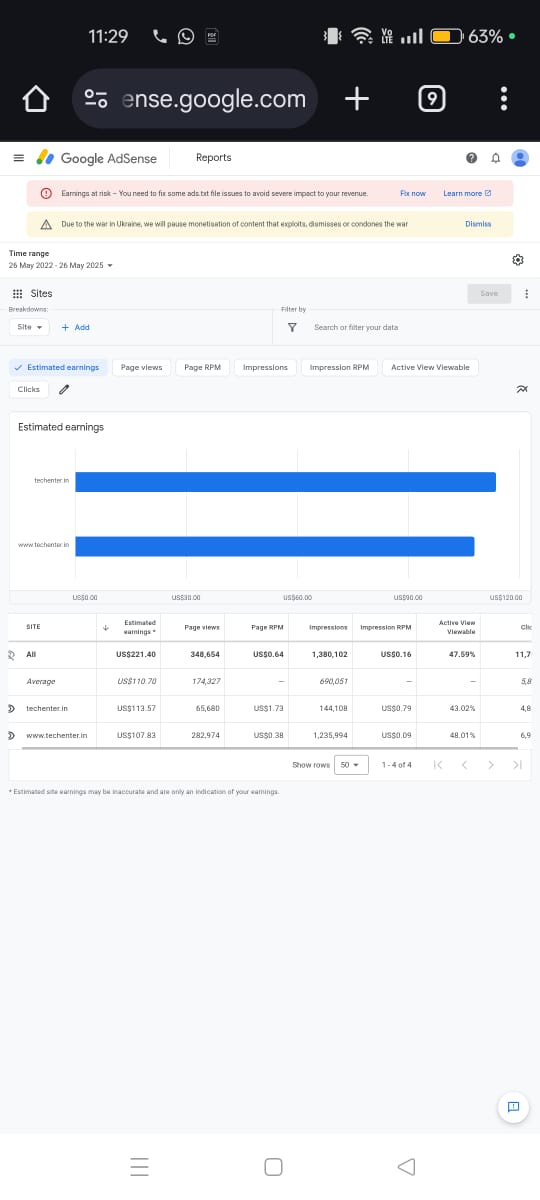The width and height of the screenshot is (540, 1200).
Task: Click the www.techenter.in bar in the chart
Action: tap(274, 546)
